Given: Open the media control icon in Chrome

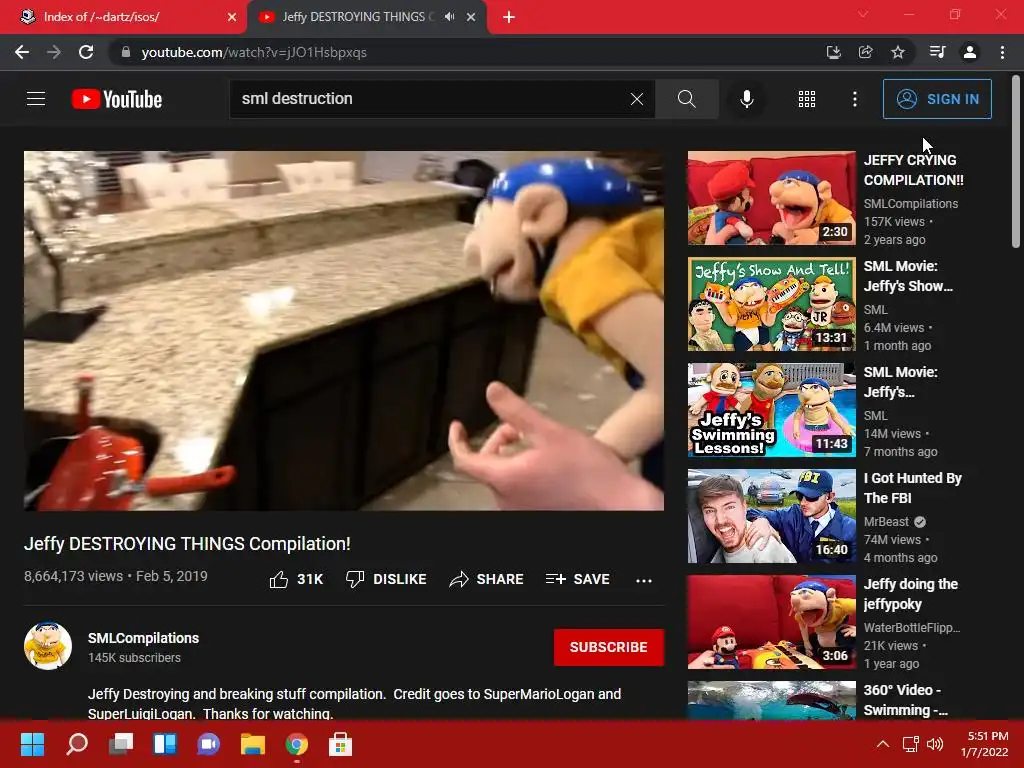Looking at the screenshot, I should coord(937,52).
